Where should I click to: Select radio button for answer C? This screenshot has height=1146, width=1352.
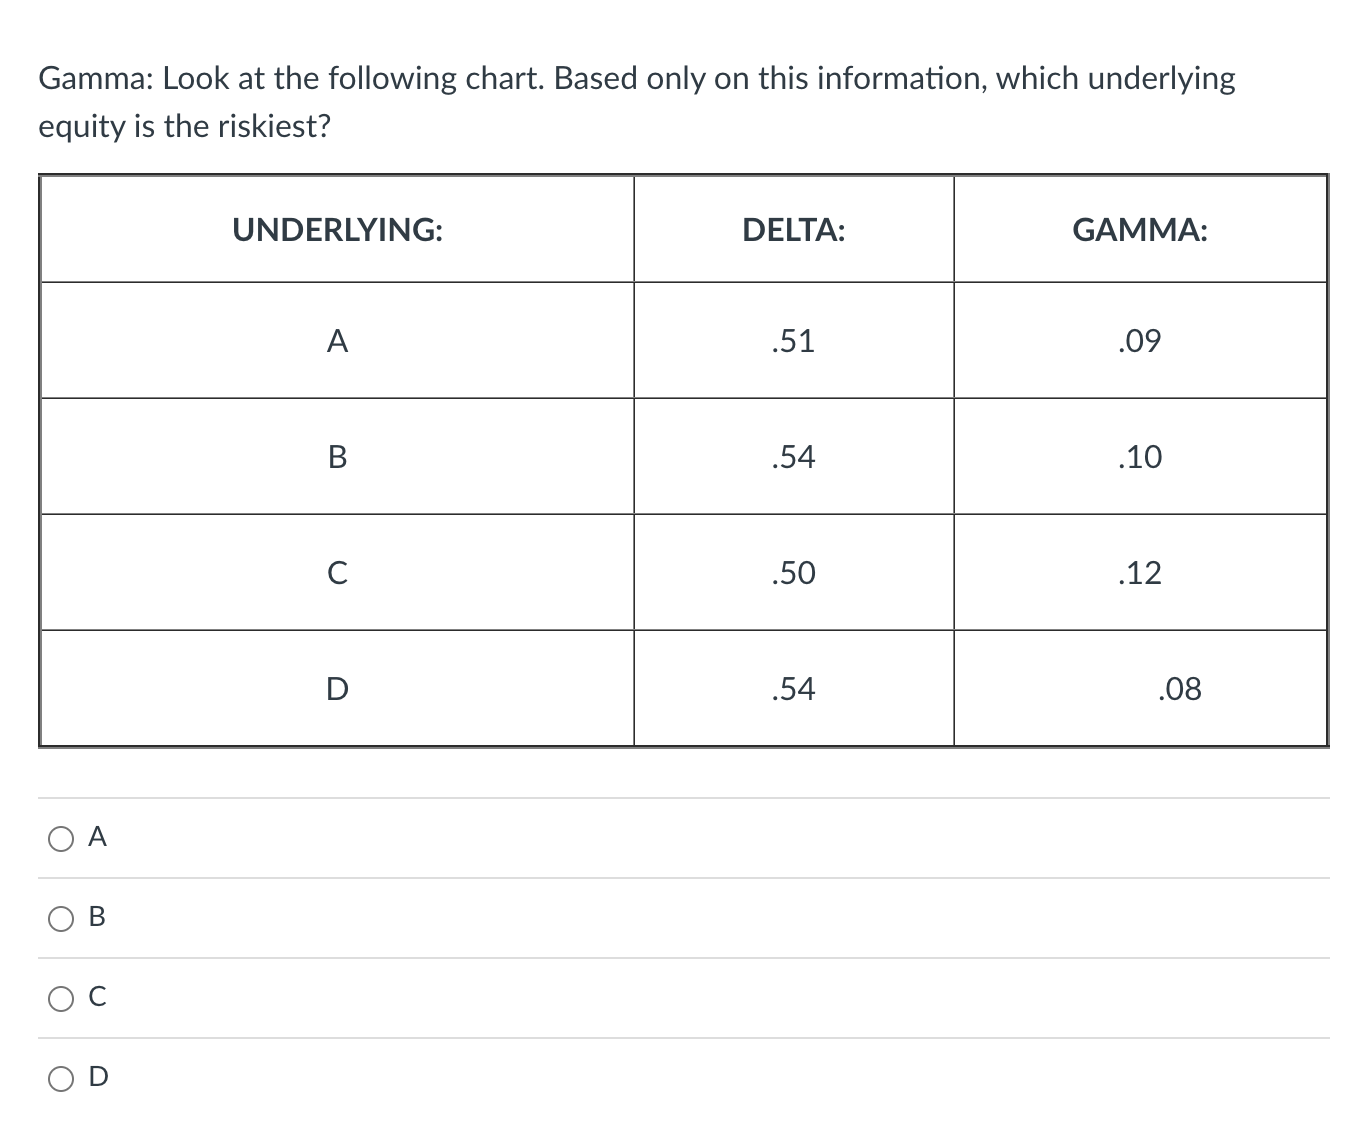(x=60, y=997)
